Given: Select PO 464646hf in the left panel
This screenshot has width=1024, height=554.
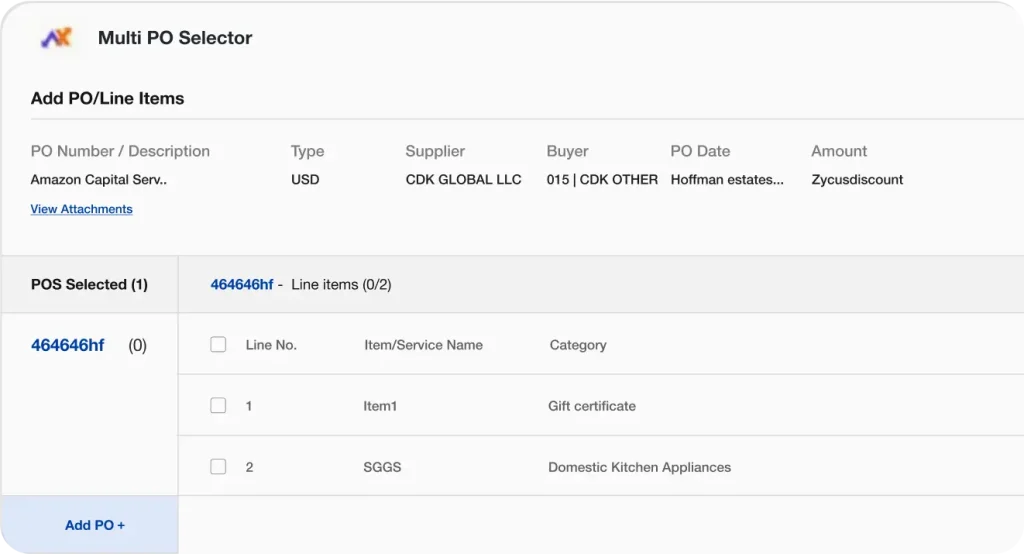Looking at the screenshot, I should coord(68,346).
